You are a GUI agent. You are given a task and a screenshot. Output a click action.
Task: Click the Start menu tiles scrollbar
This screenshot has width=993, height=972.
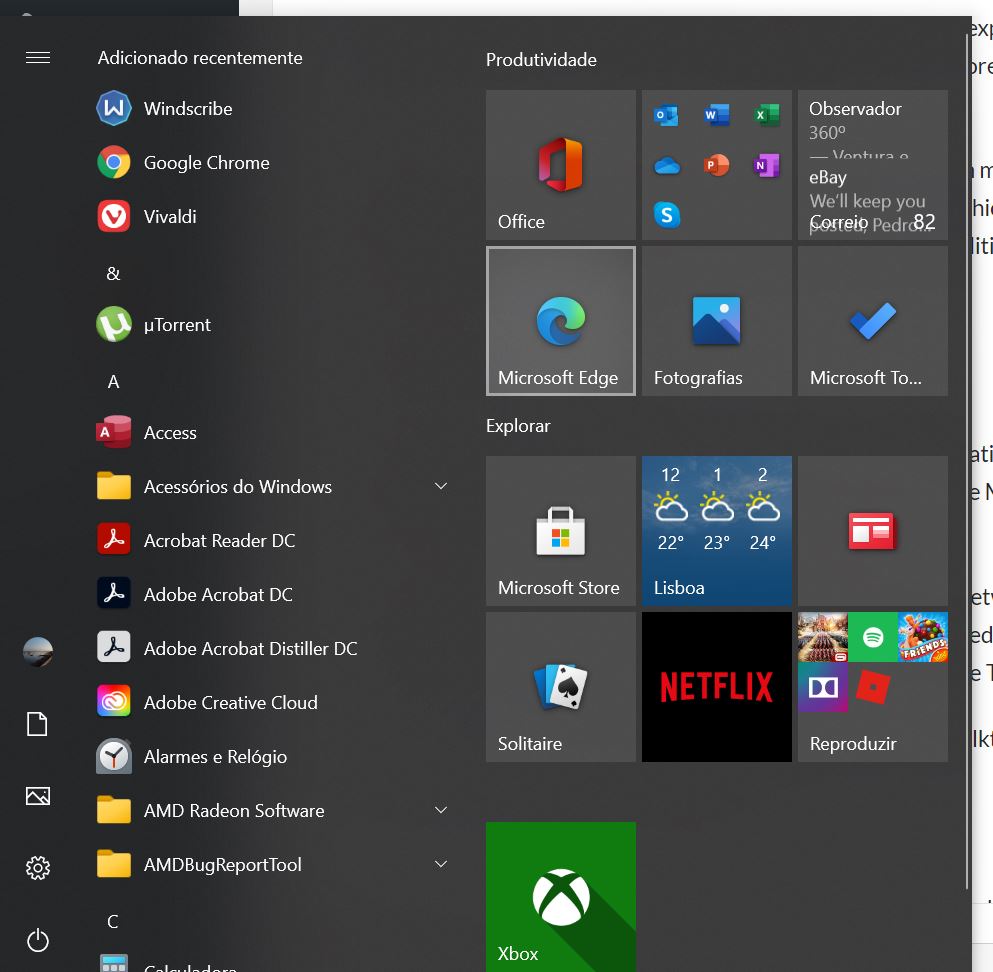tap(967, 462)
